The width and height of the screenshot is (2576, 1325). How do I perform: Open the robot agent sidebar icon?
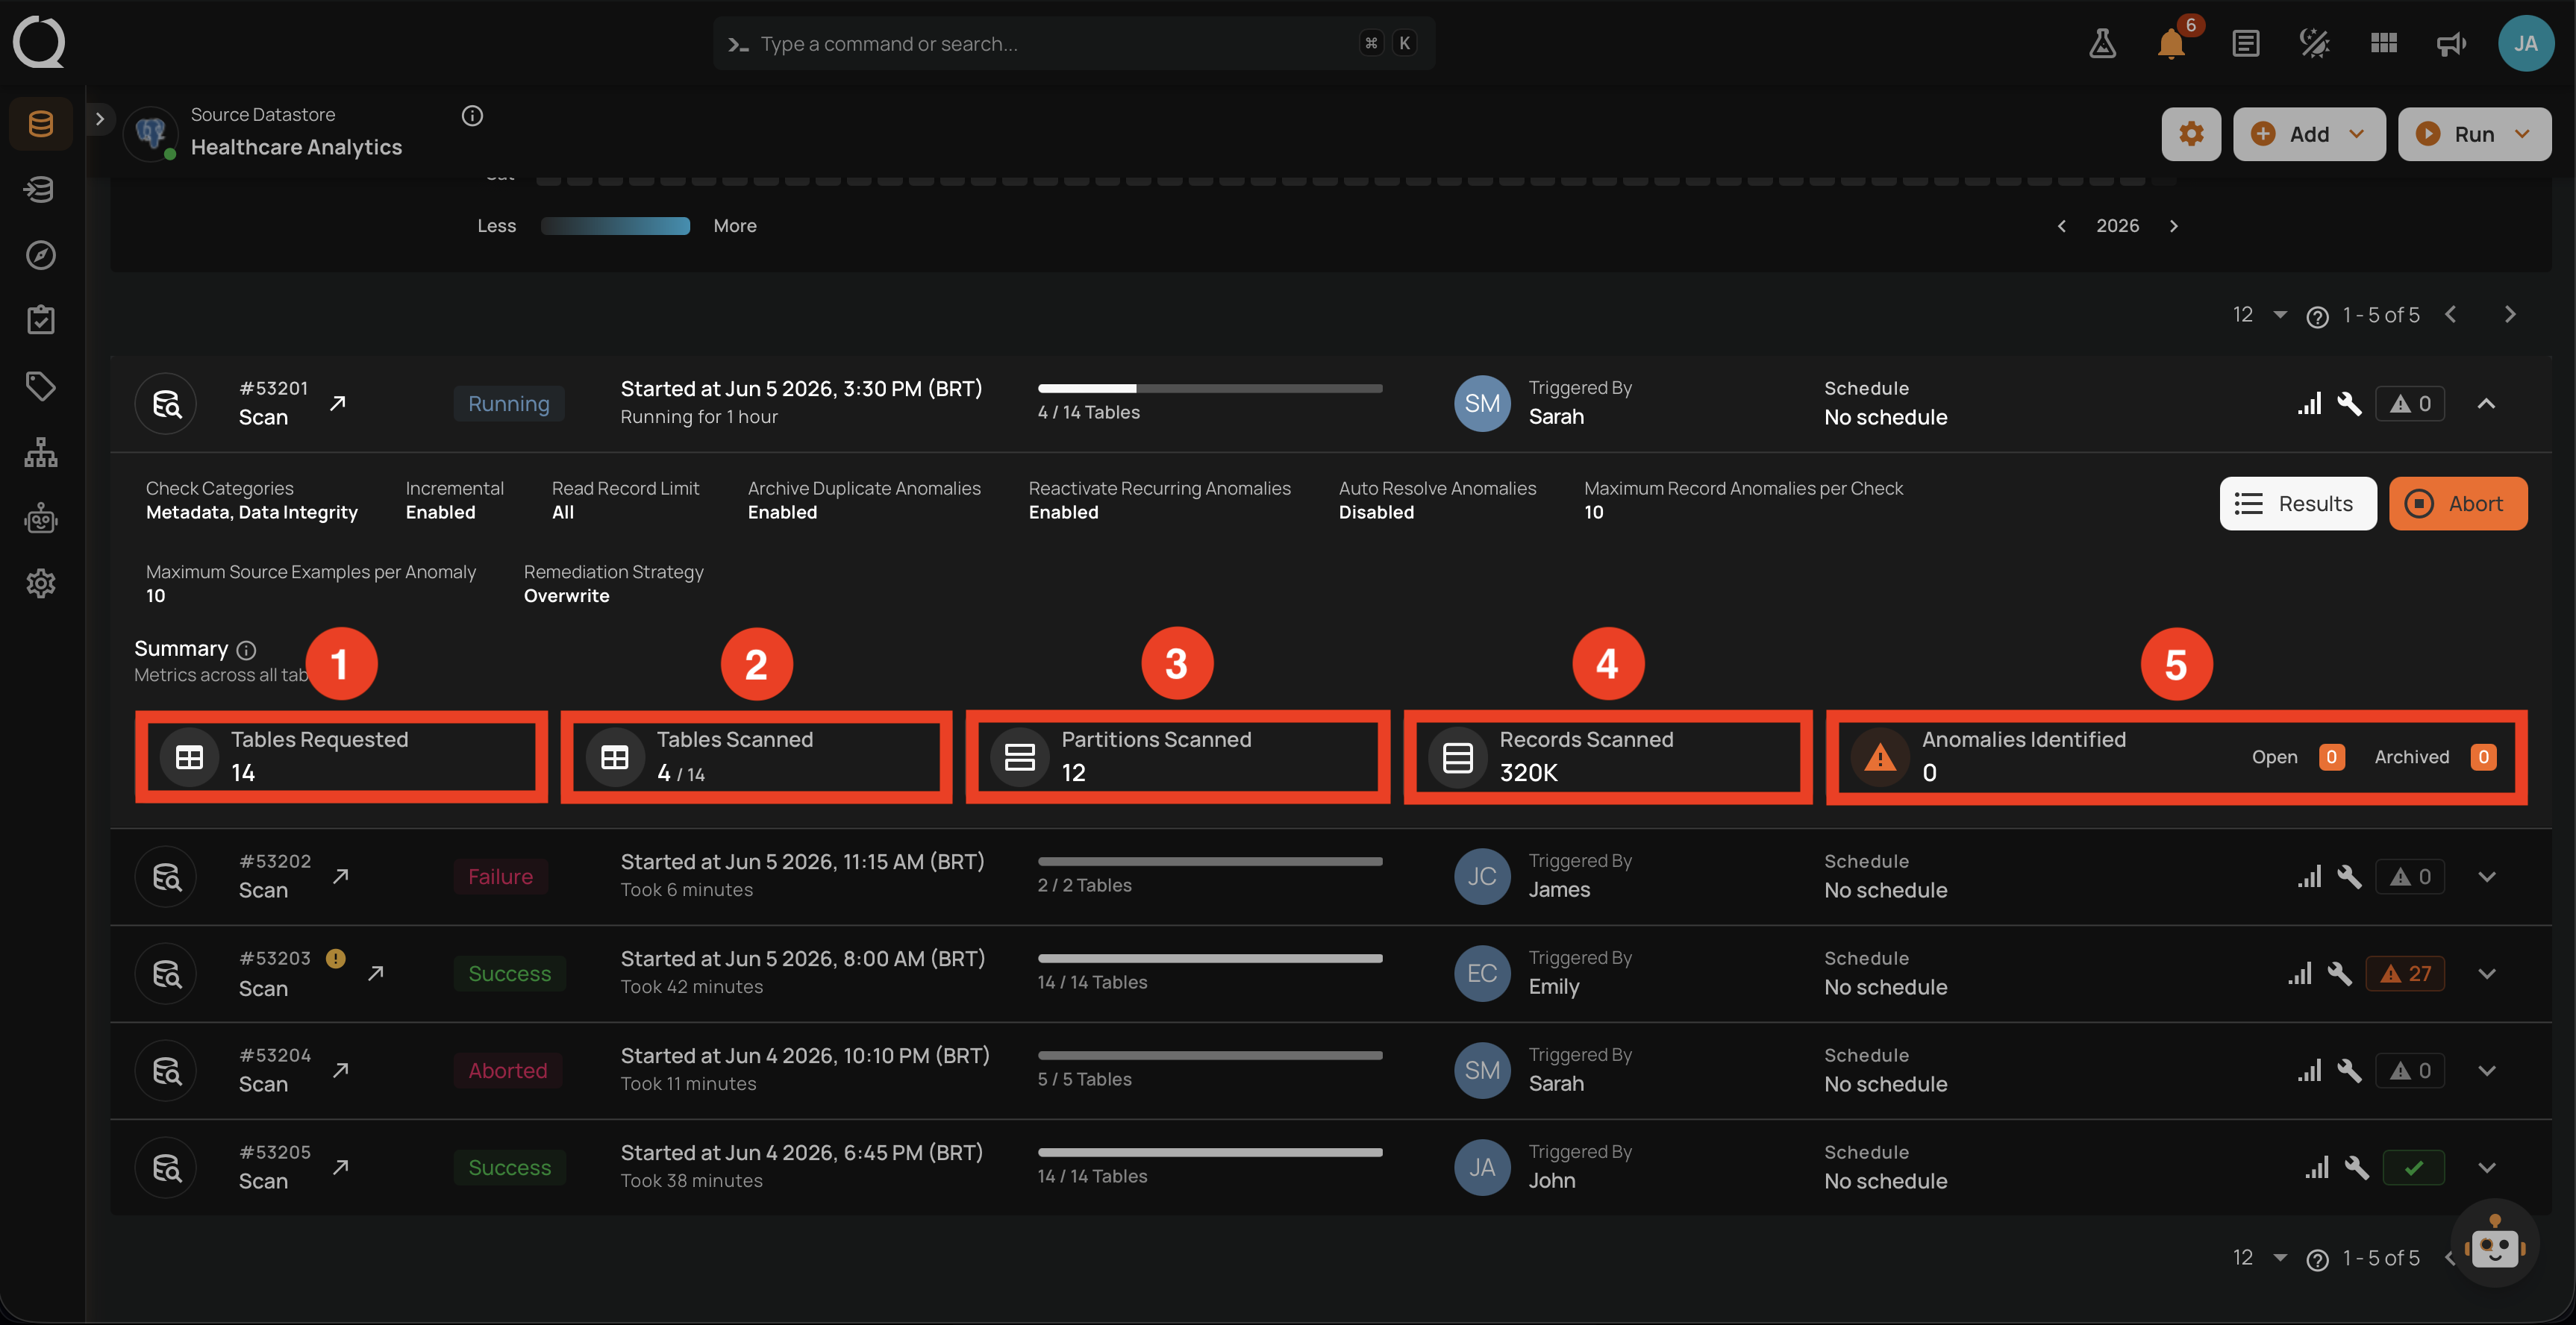click(x=41, y=518)
